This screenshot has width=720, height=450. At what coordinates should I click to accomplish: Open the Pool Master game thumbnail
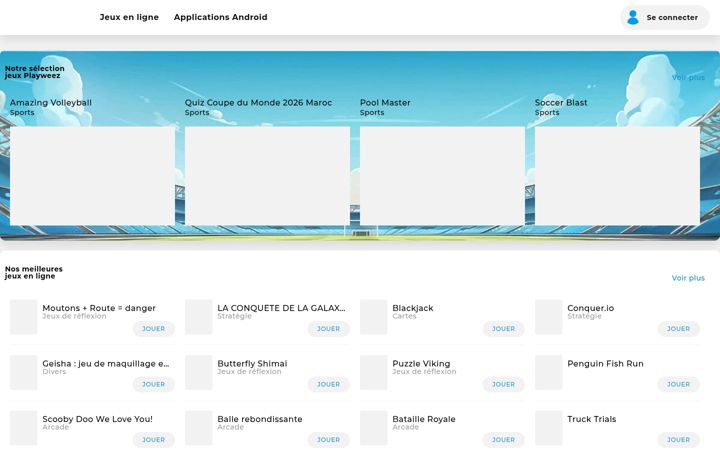[442, 176]
